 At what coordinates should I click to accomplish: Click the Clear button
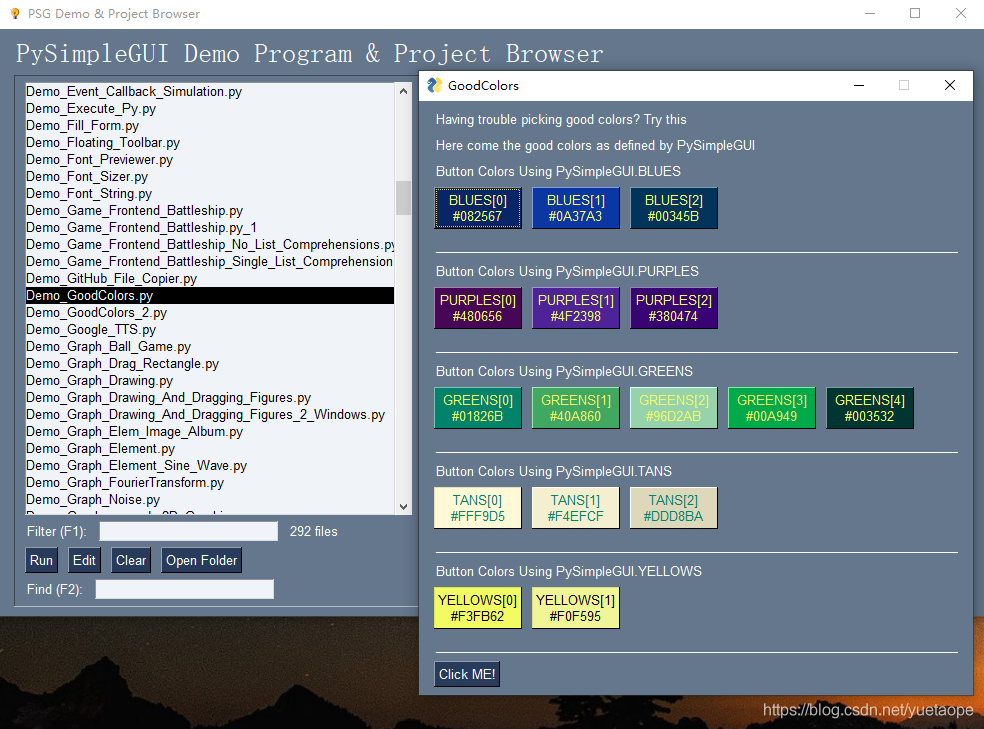[131, 560]
